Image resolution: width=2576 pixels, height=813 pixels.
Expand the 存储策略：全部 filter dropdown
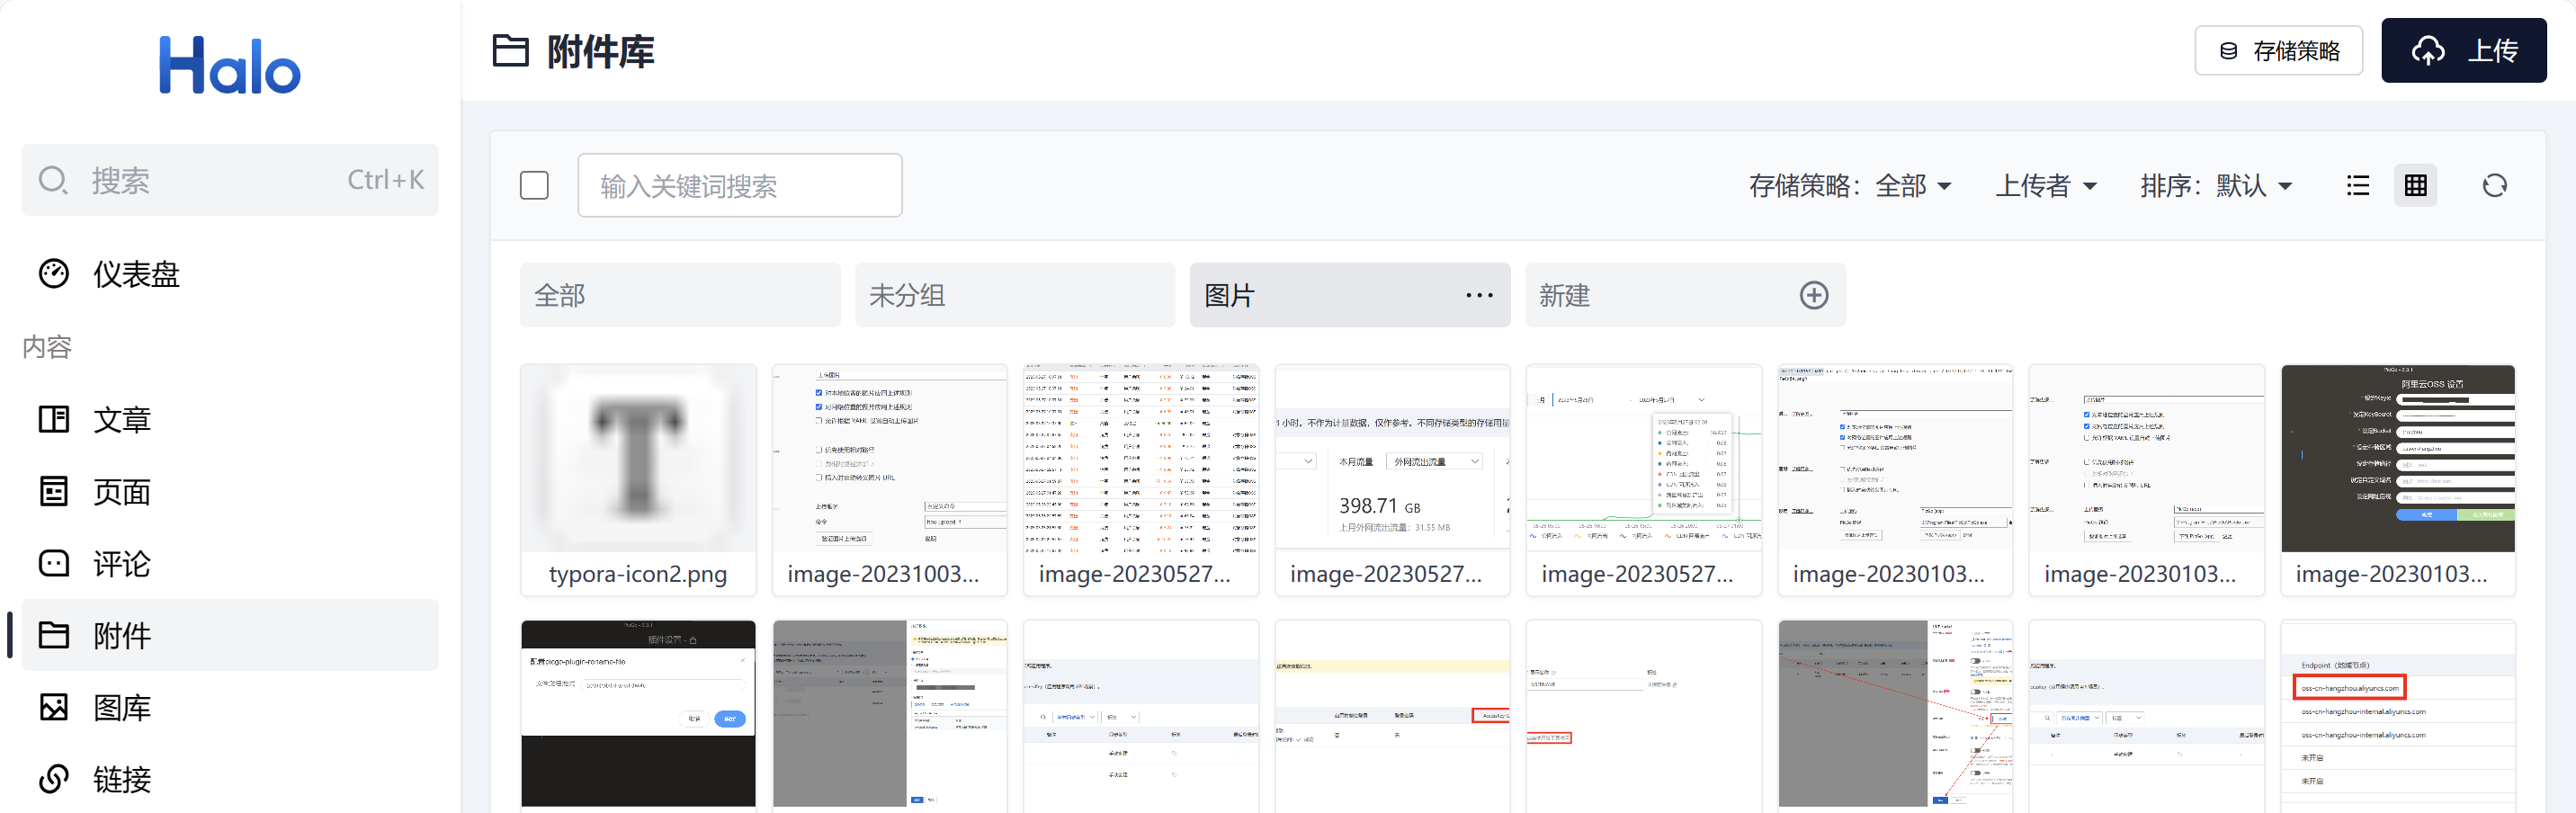coord(1850,186)
